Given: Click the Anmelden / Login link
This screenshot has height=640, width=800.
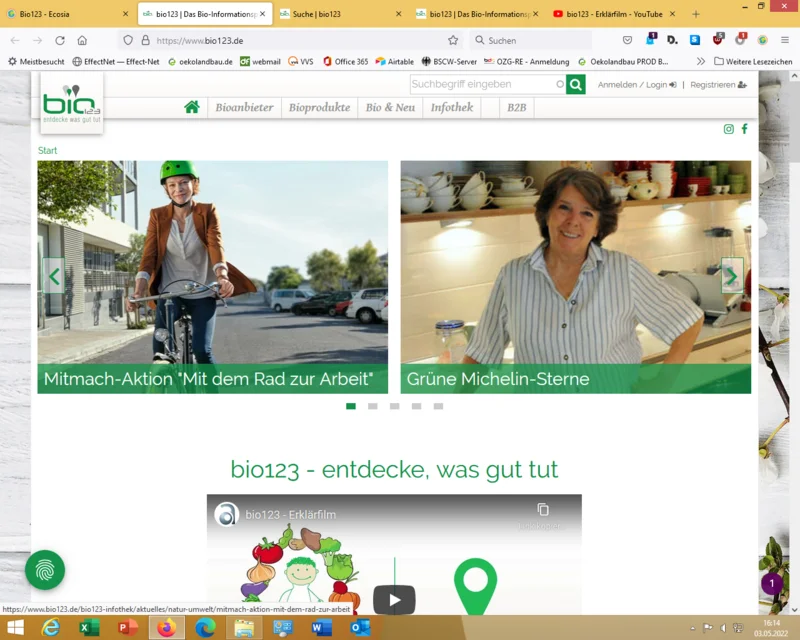Looking at the screenshot, I should point(637,85).
